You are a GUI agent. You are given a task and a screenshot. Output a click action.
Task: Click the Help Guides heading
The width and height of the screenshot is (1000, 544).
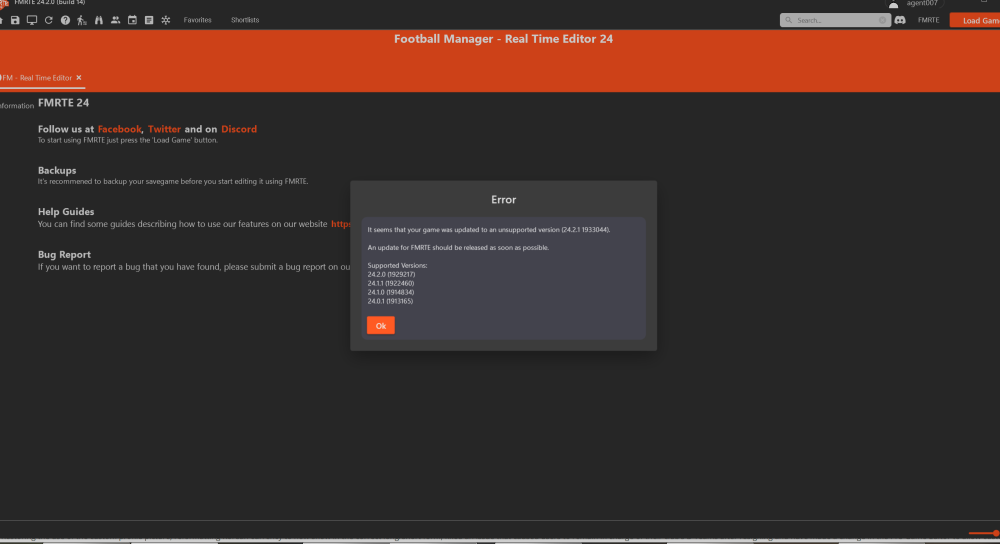[x=66, y=212]
